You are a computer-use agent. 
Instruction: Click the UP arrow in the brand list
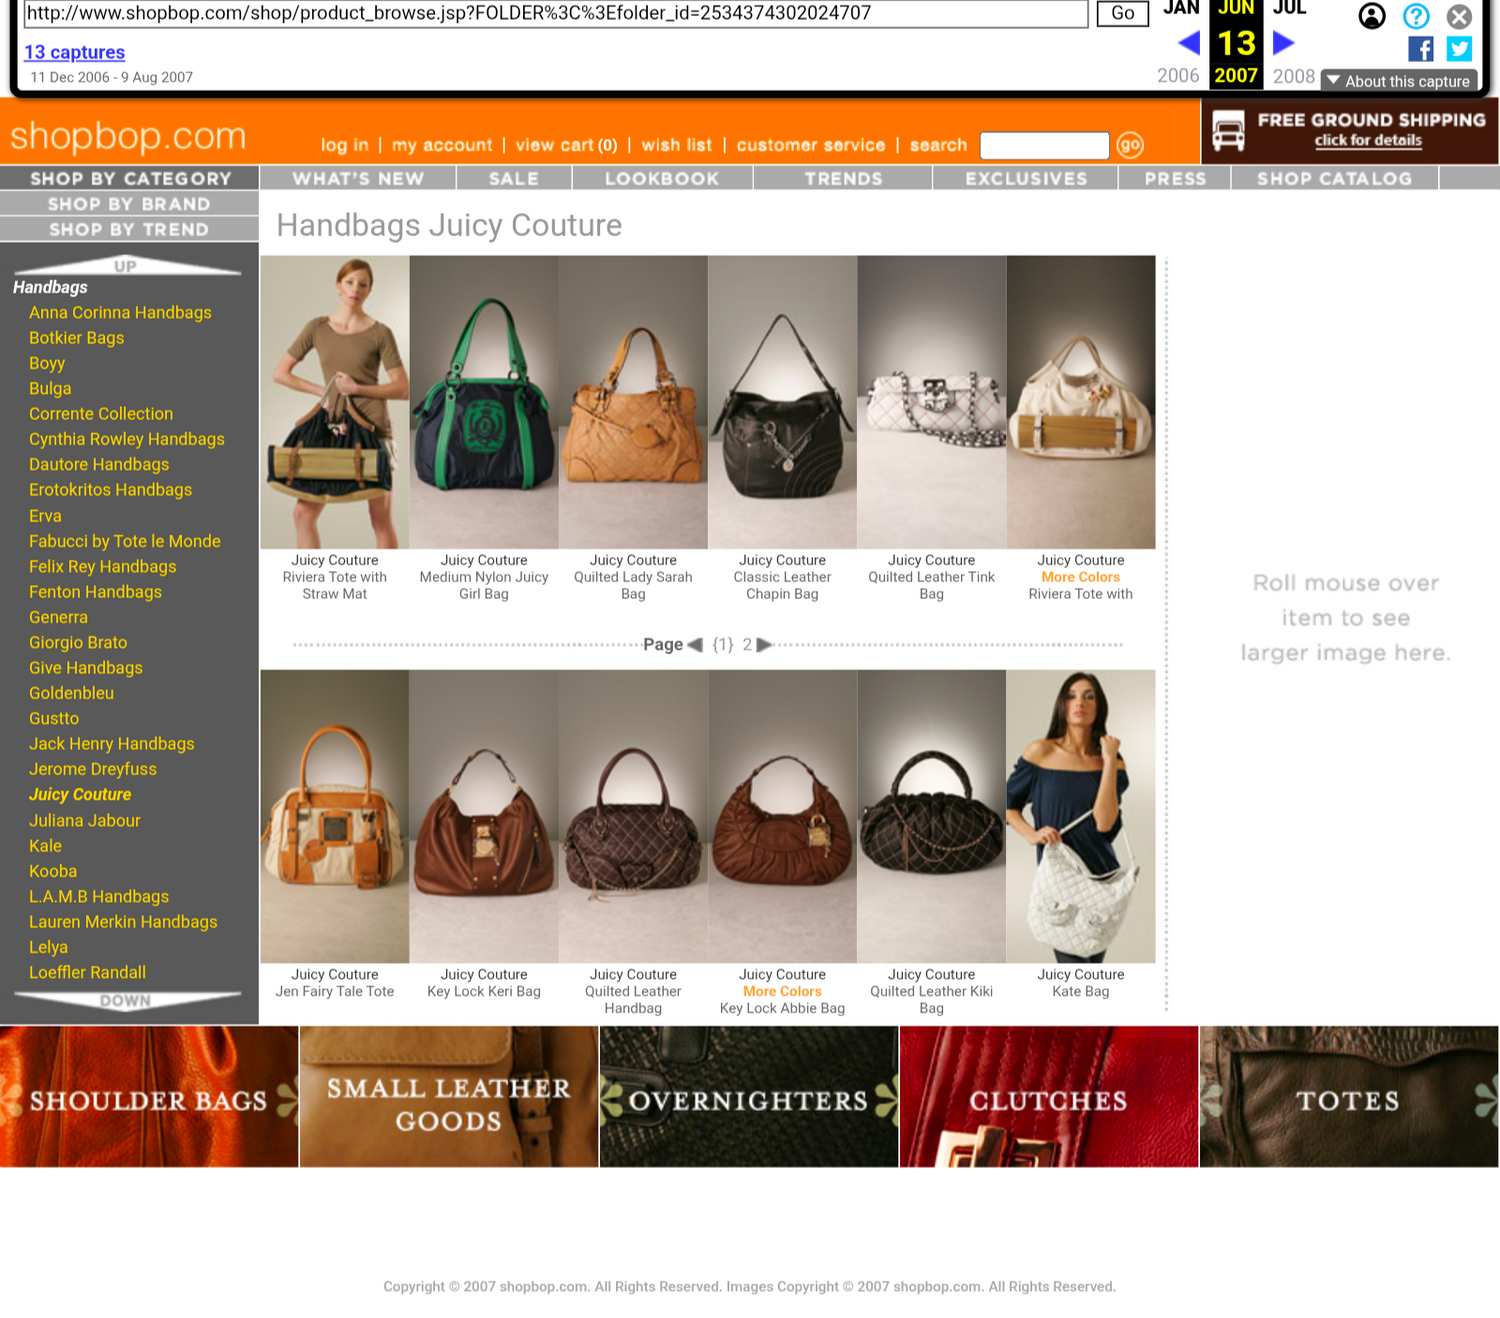pyautogui.click(x=126, y=265)
